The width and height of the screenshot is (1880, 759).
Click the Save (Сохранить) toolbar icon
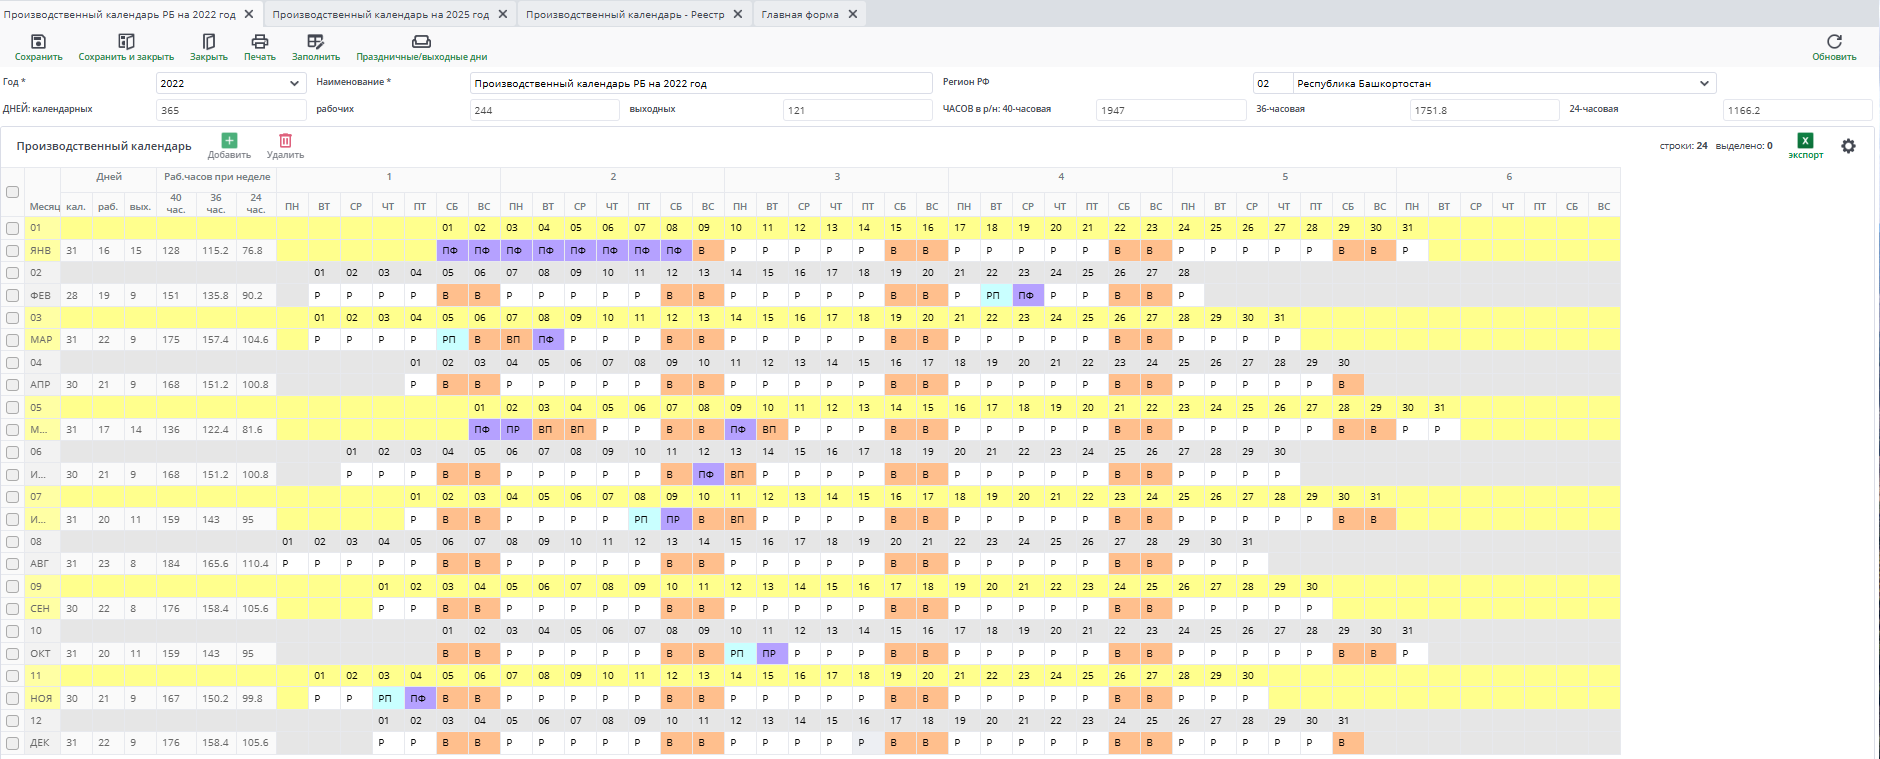pos(38,42)
